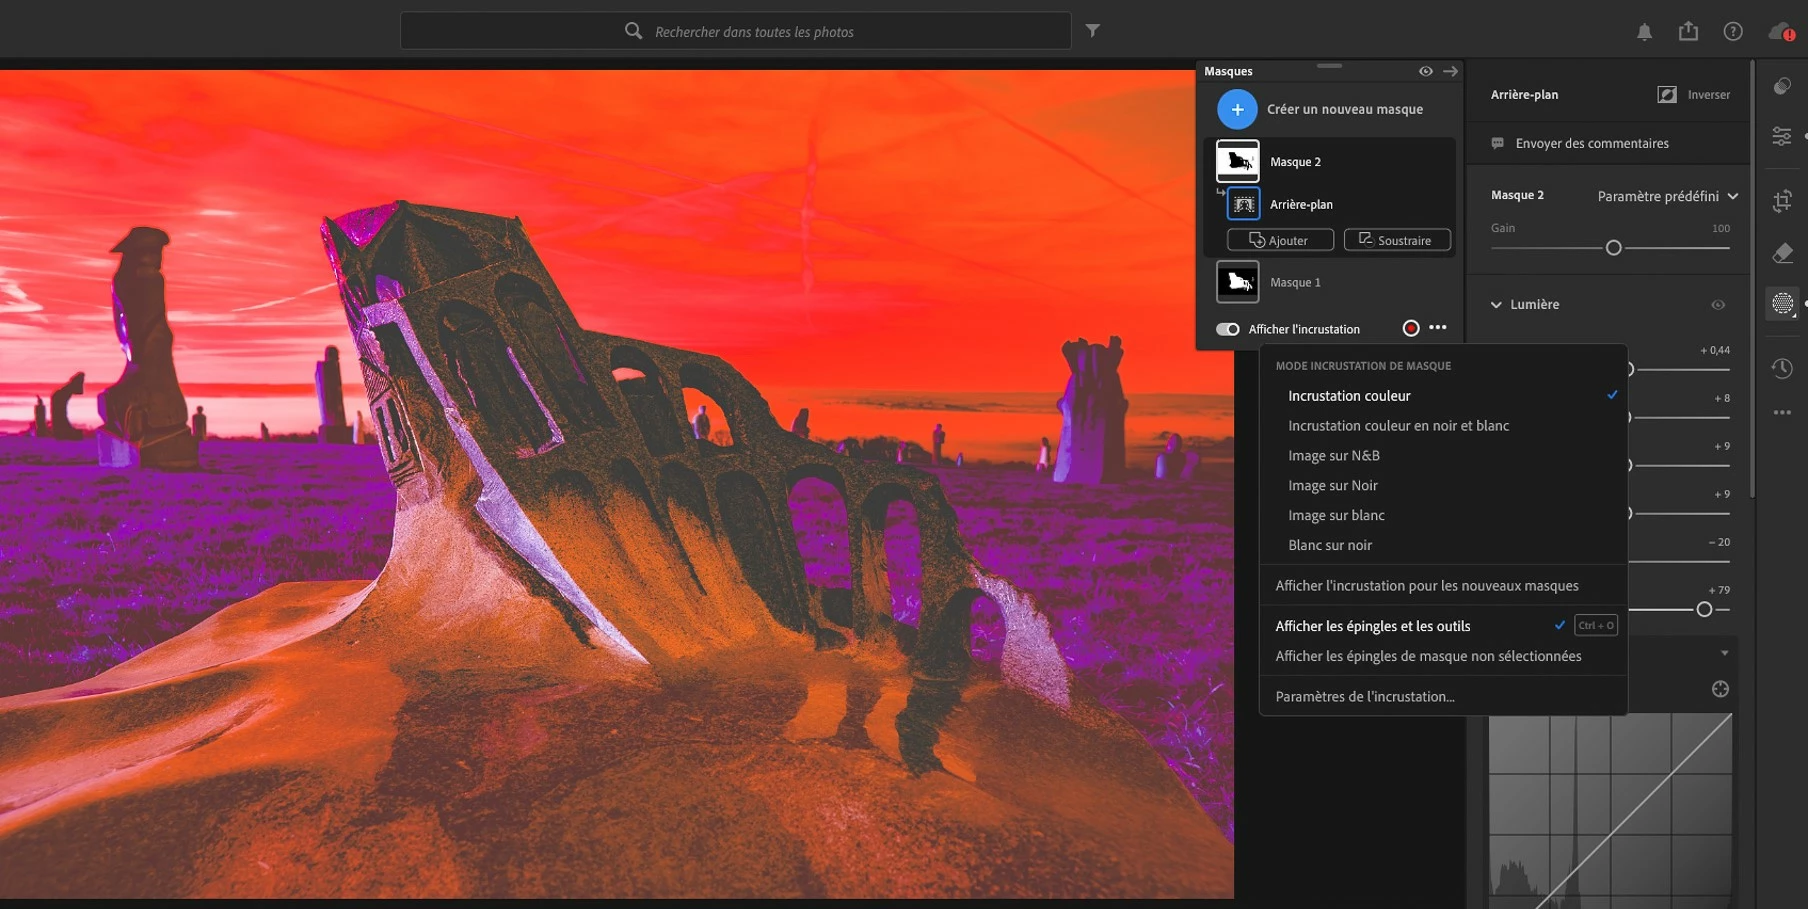This screenshot has height=909, width=1808.
Task: Click Envoyer des commentaires
Action: click(x=1592, y=143)
